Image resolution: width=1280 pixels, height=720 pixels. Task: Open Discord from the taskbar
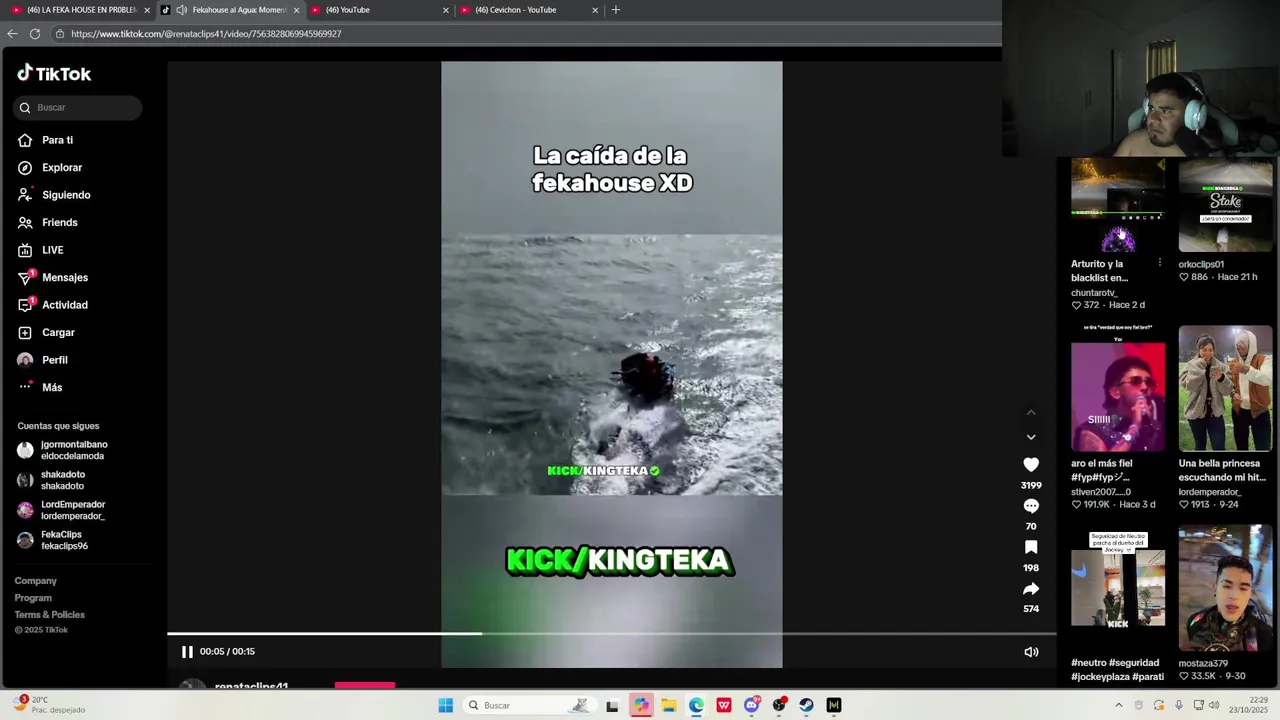(751, 706)
